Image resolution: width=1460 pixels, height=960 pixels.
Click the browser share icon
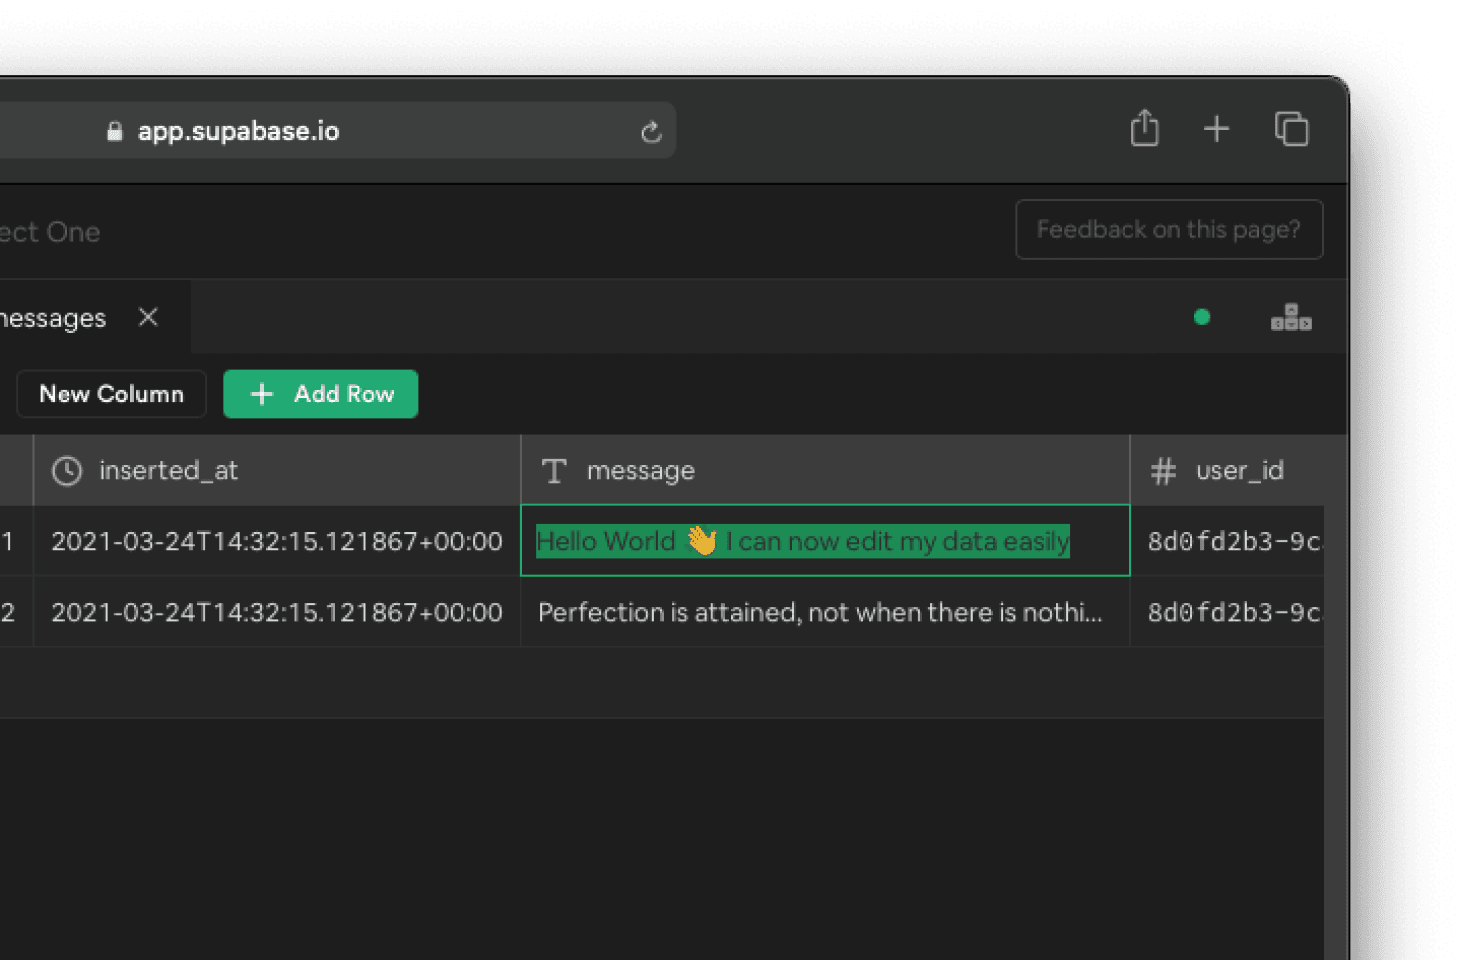1144,129
